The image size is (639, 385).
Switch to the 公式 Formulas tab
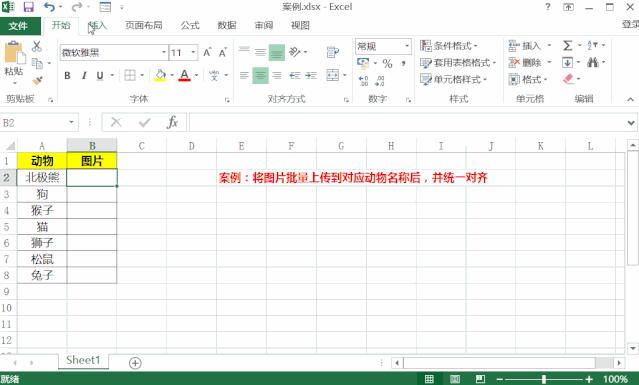point(190,25)
